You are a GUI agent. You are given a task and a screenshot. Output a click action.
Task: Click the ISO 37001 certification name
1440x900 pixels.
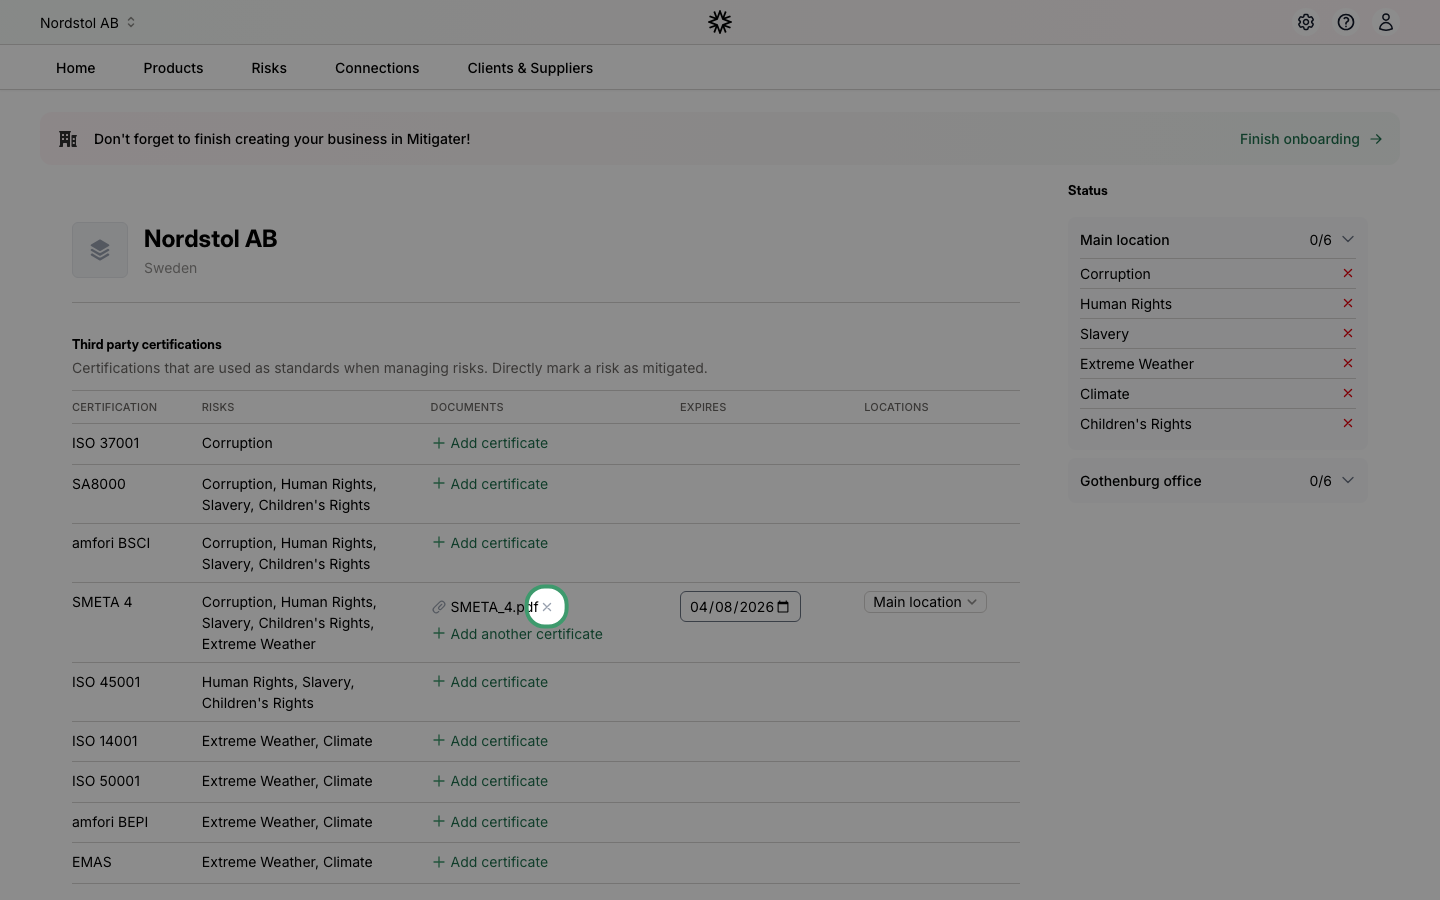pos(106,443)
